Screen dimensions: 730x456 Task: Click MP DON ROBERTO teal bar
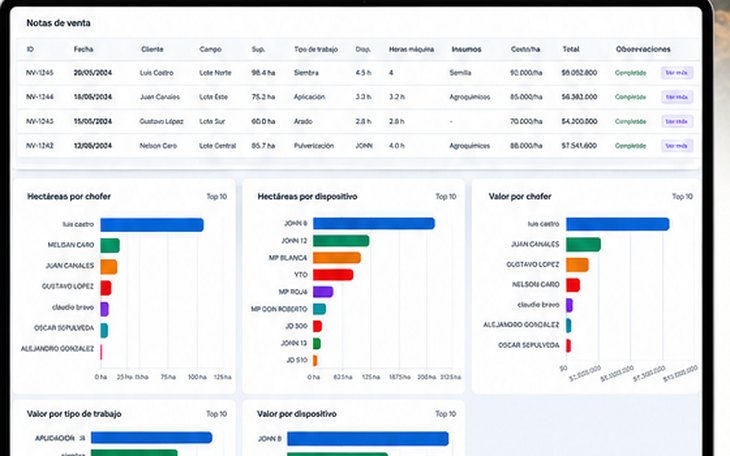[x=319, y=309]
